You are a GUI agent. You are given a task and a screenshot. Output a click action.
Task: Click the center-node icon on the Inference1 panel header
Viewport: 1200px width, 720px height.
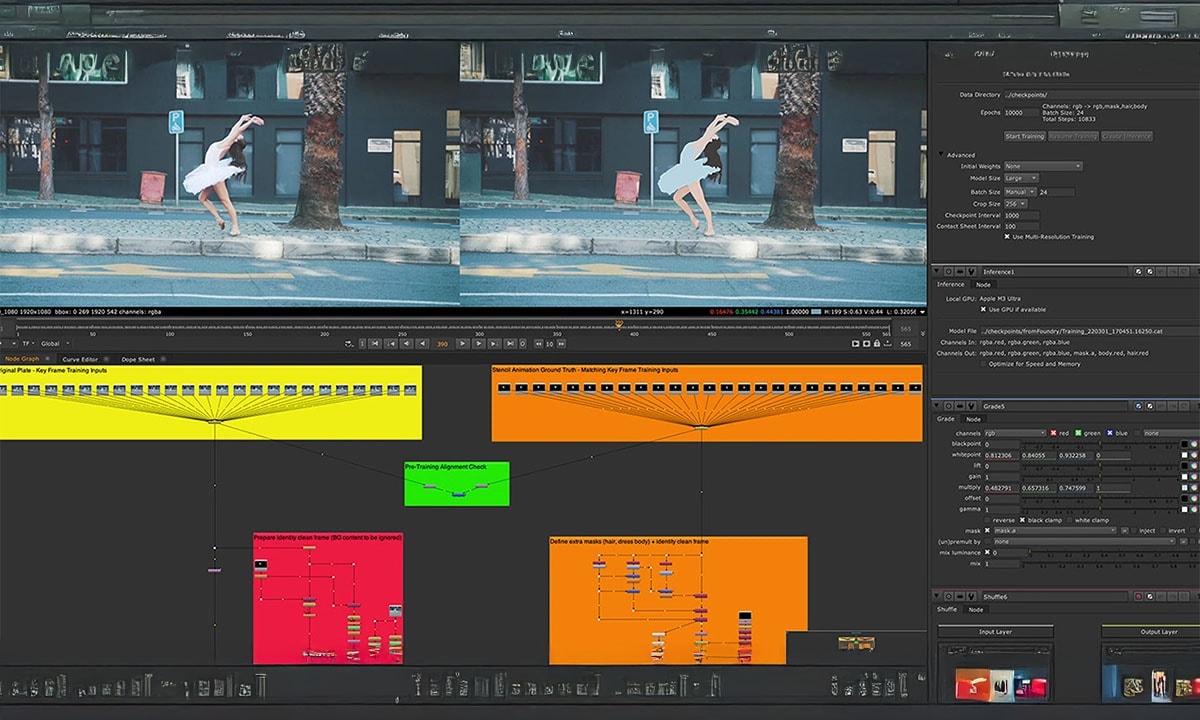(948, 271)
